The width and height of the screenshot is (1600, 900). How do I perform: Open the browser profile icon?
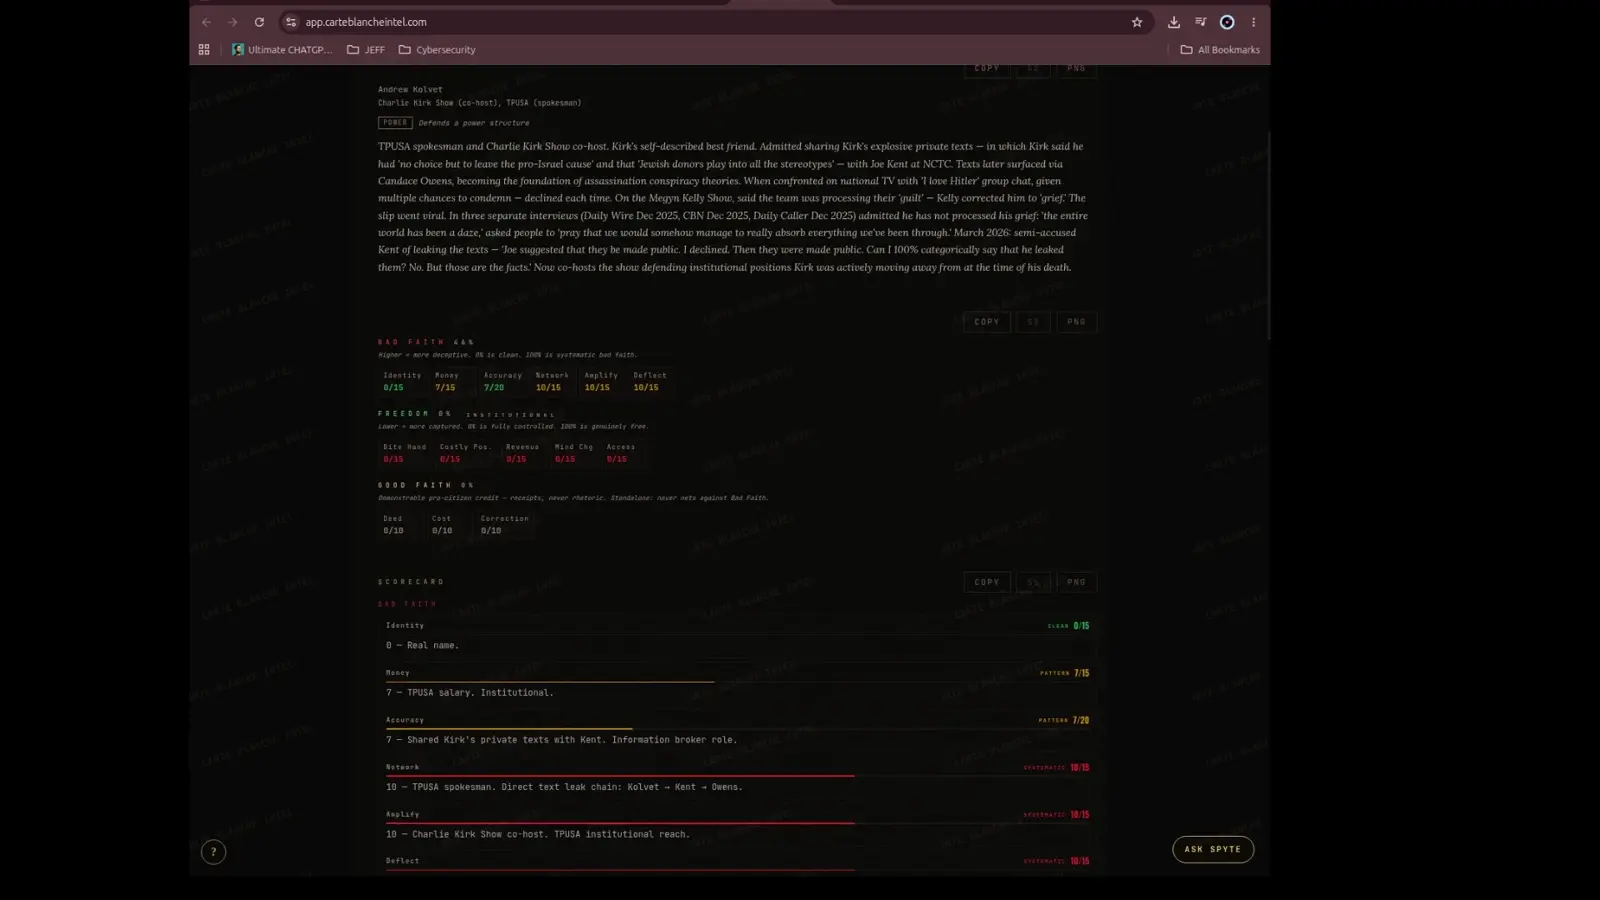pyautogui.click(x=1227, y=22)
